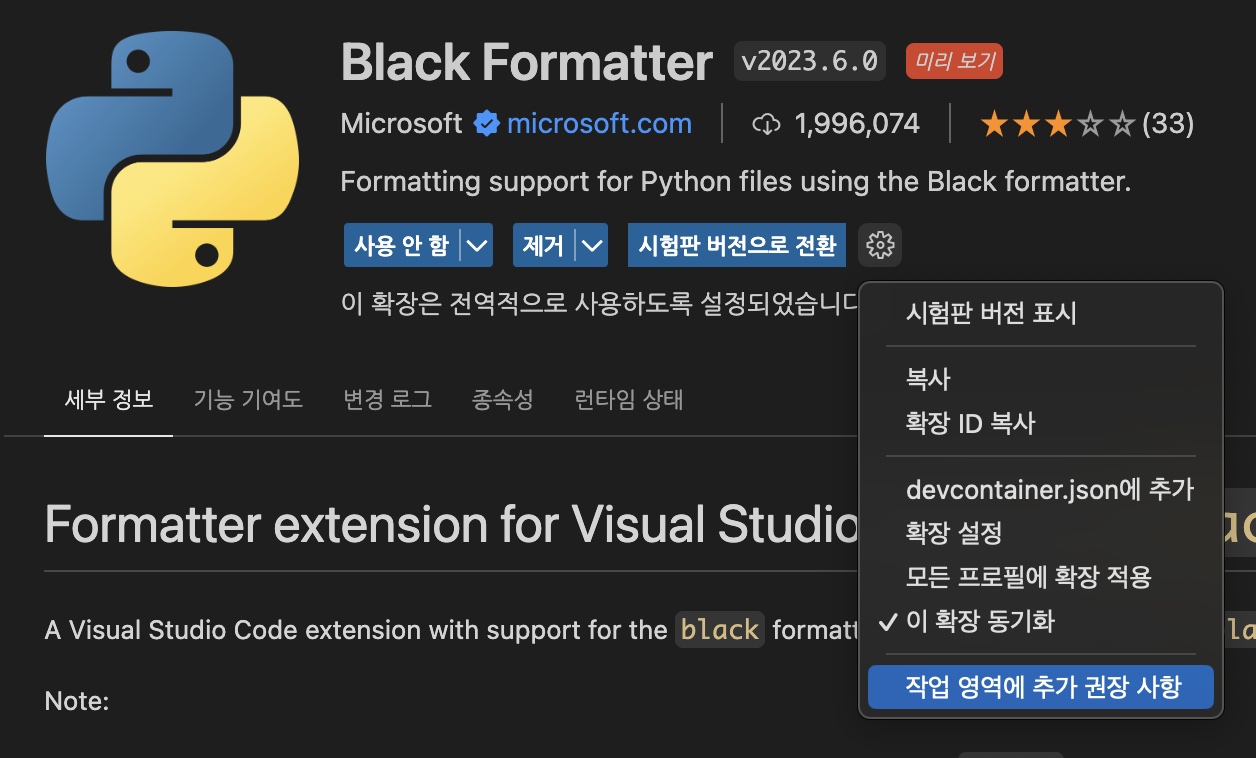Choose 모든 프로필에 확장 적용 menu item
Screen dimensions: 1256x758
coord(1040,577)
